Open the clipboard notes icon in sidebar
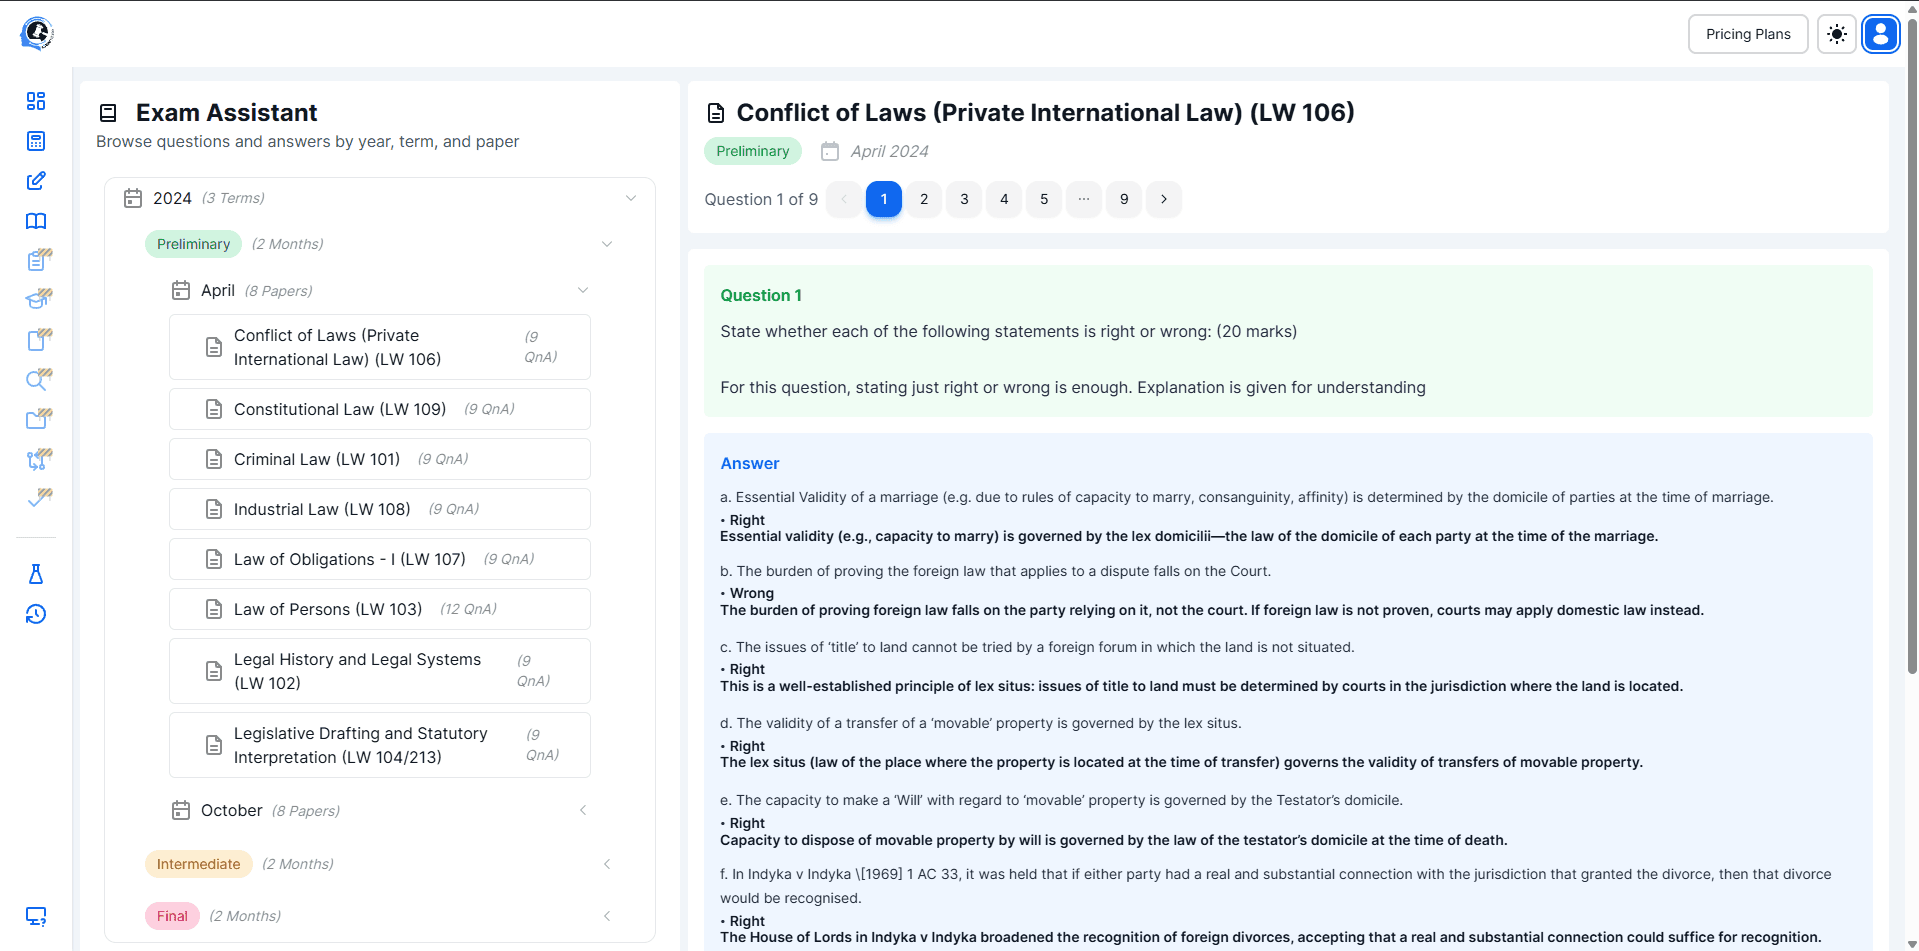The width and height of the screenshot is (1919, 951). click(x=38, y=260)
